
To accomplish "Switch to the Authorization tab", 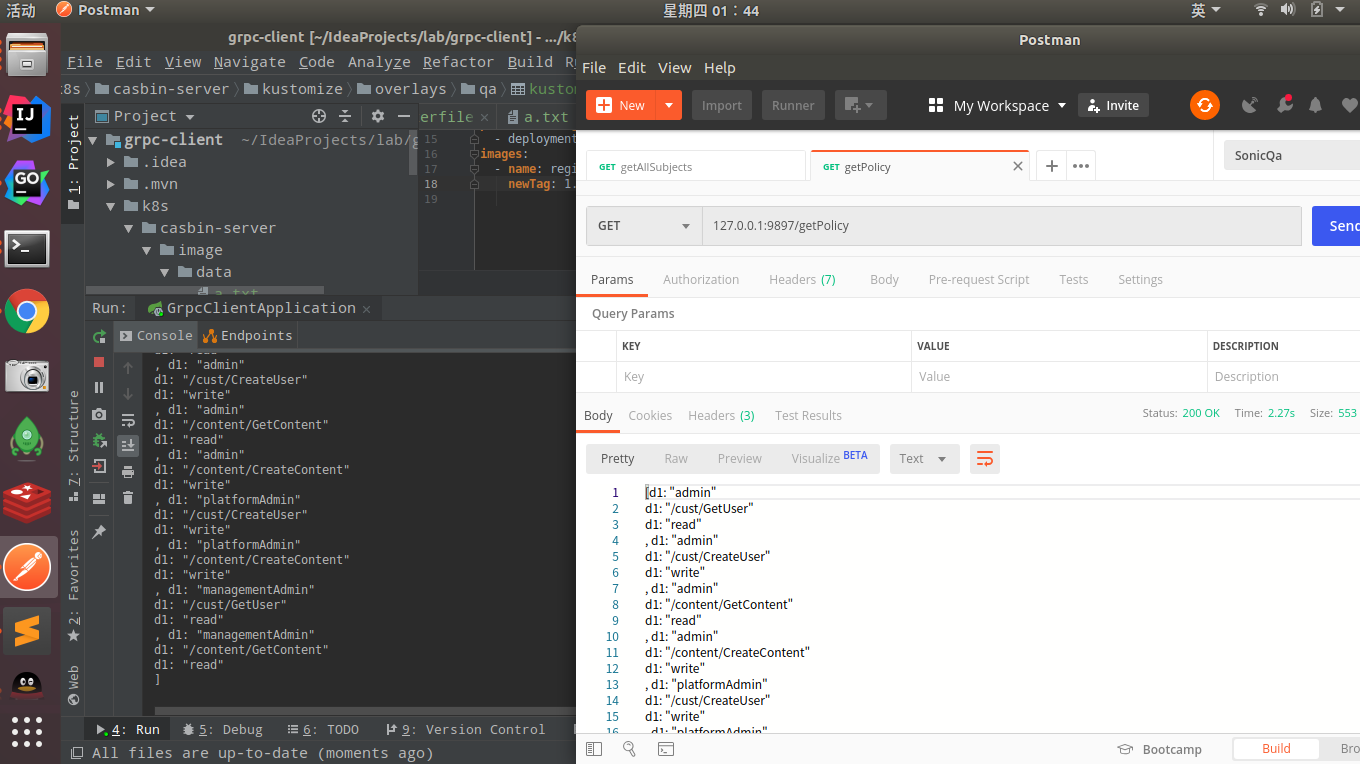I will tap(701, 280).
